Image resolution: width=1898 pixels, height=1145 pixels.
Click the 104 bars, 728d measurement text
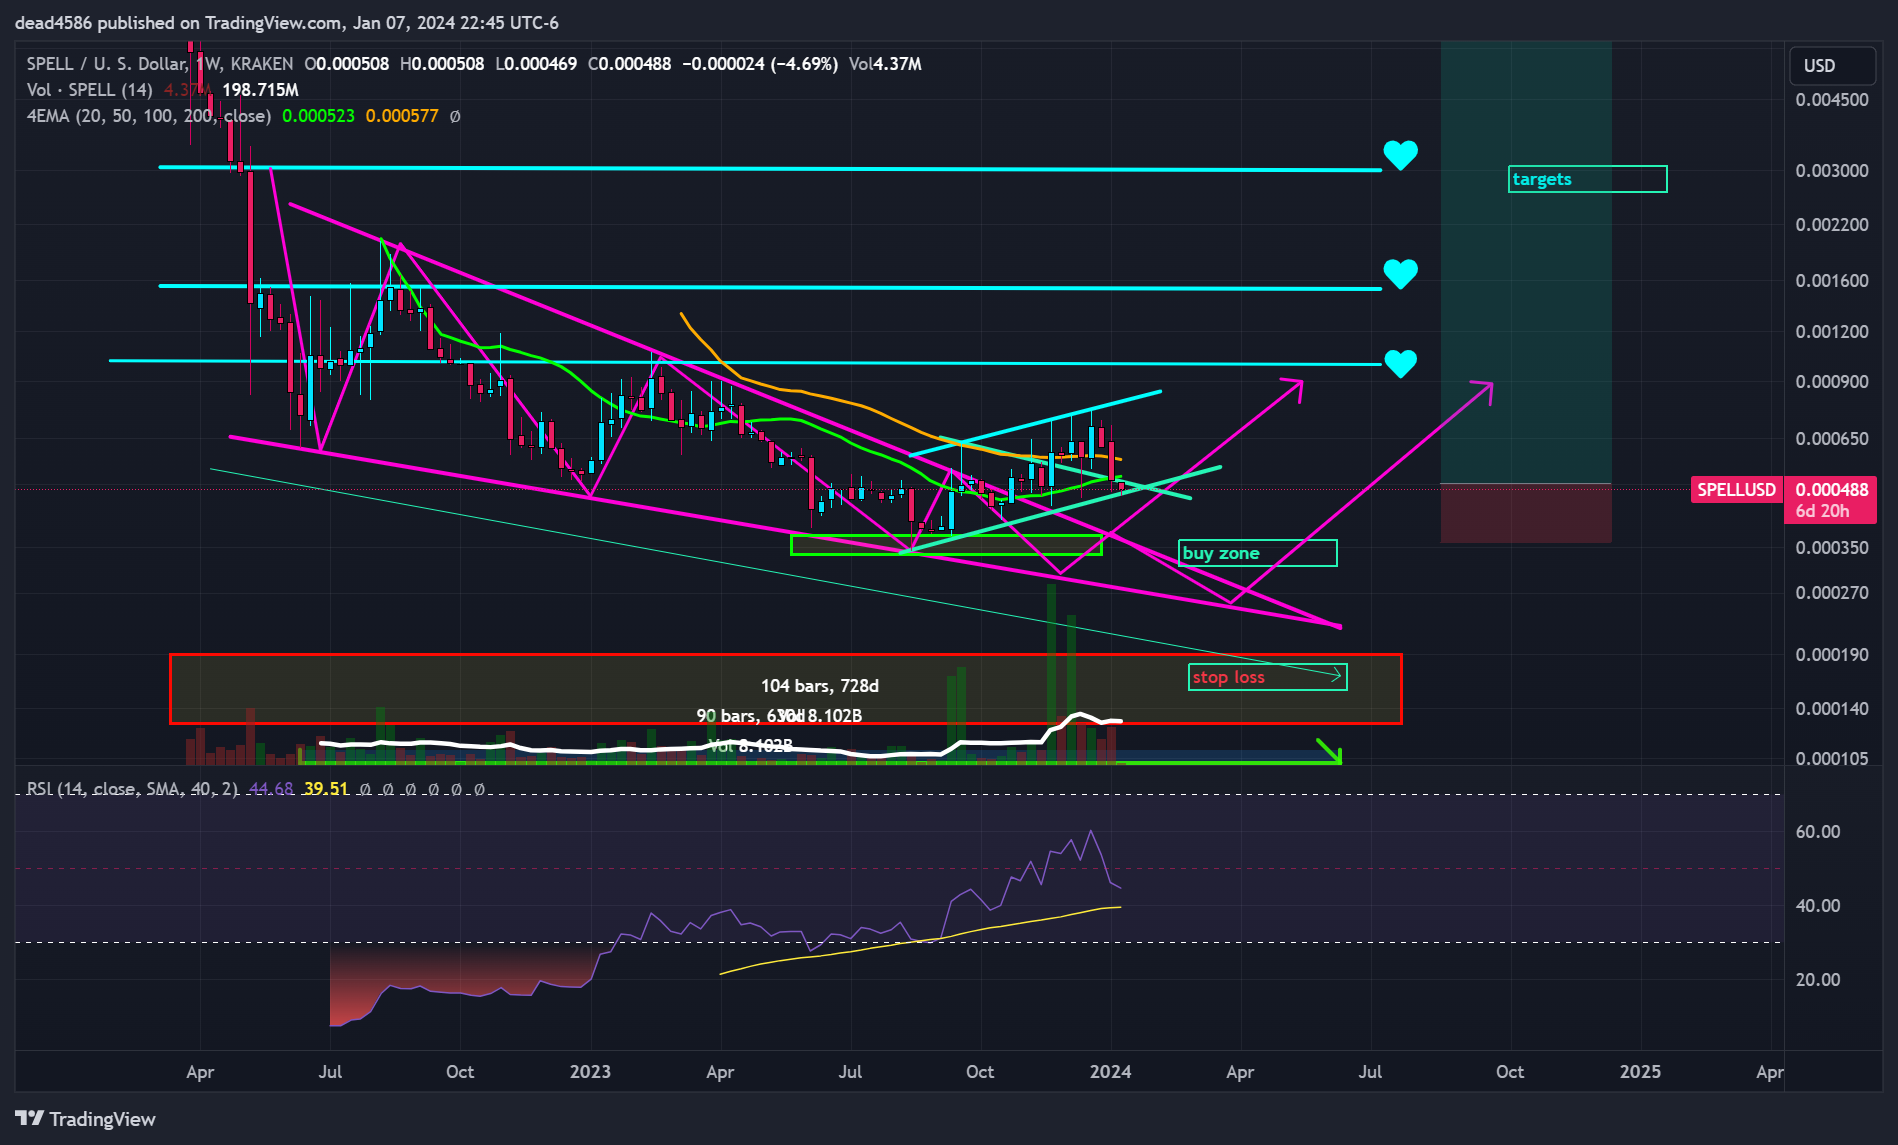tap(820, 686)
